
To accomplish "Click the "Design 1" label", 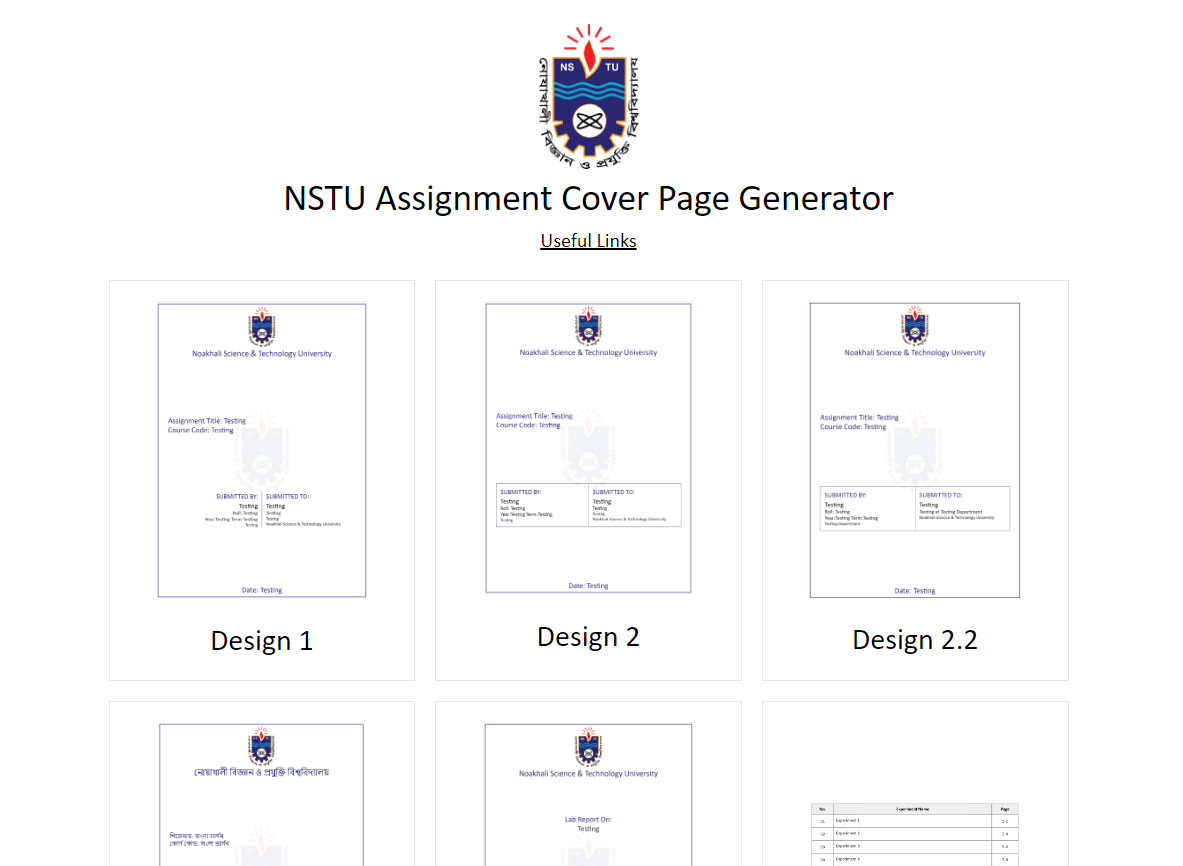I will point(262,640).
